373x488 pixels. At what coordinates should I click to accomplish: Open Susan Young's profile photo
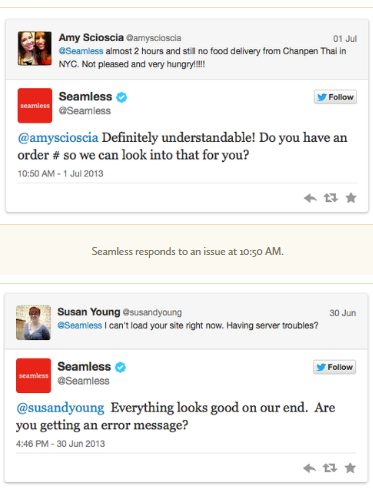pos(33,322)
